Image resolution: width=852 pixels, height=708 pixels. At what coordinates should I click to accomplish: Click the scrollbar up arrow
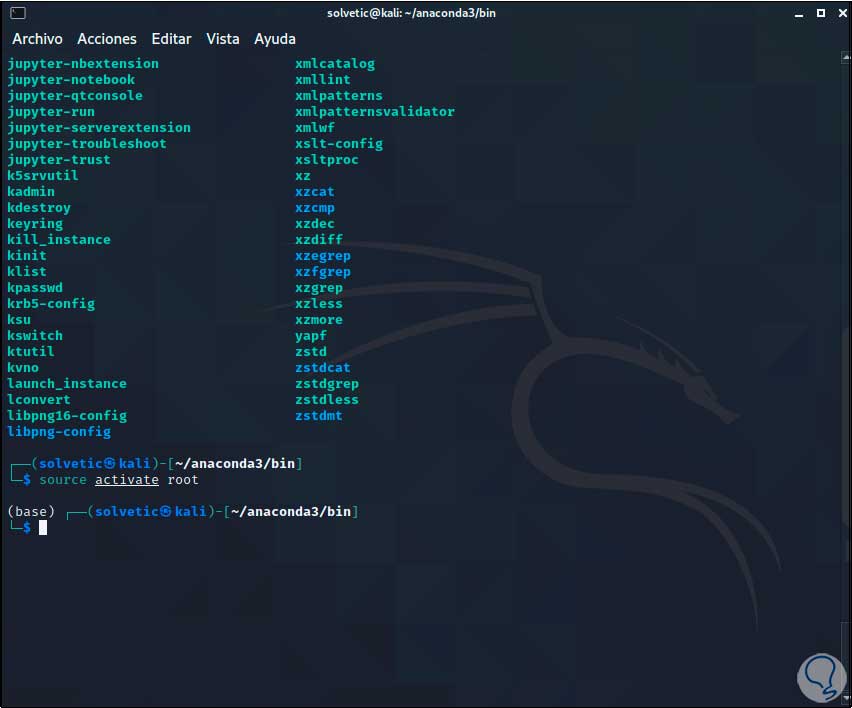coord(846,57)
